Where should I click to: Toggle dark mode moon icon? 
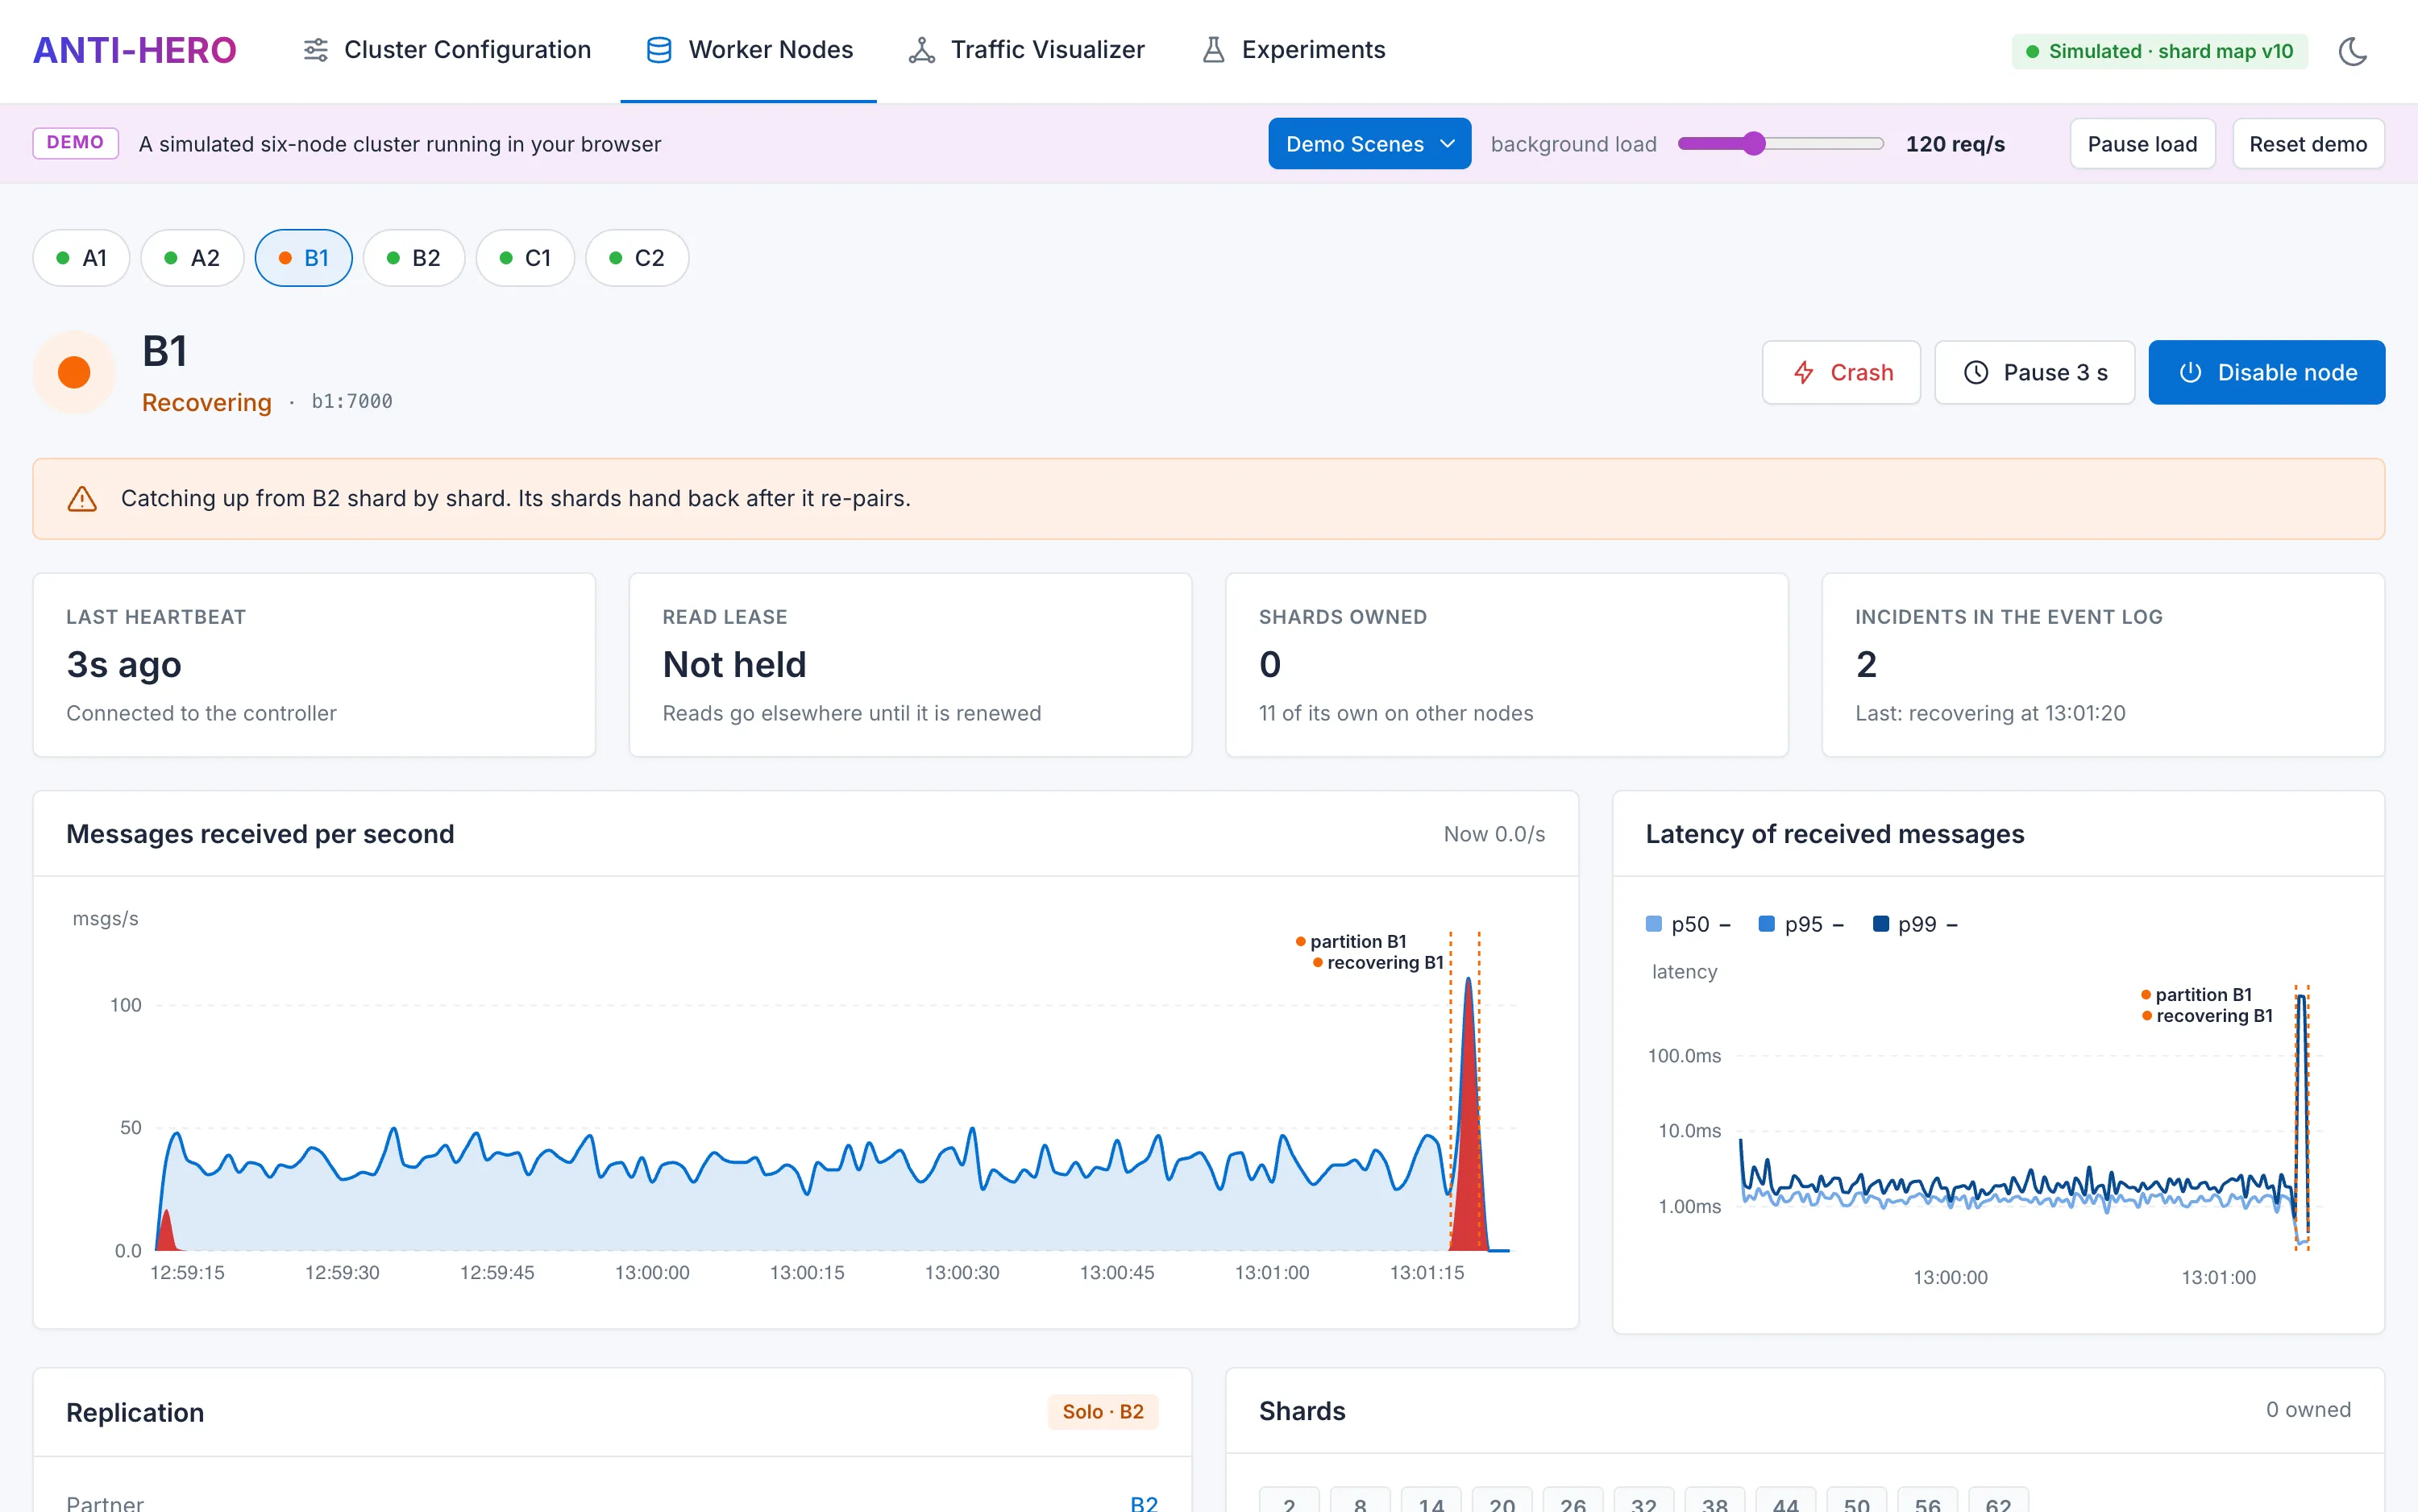(x=2352, y=51)
